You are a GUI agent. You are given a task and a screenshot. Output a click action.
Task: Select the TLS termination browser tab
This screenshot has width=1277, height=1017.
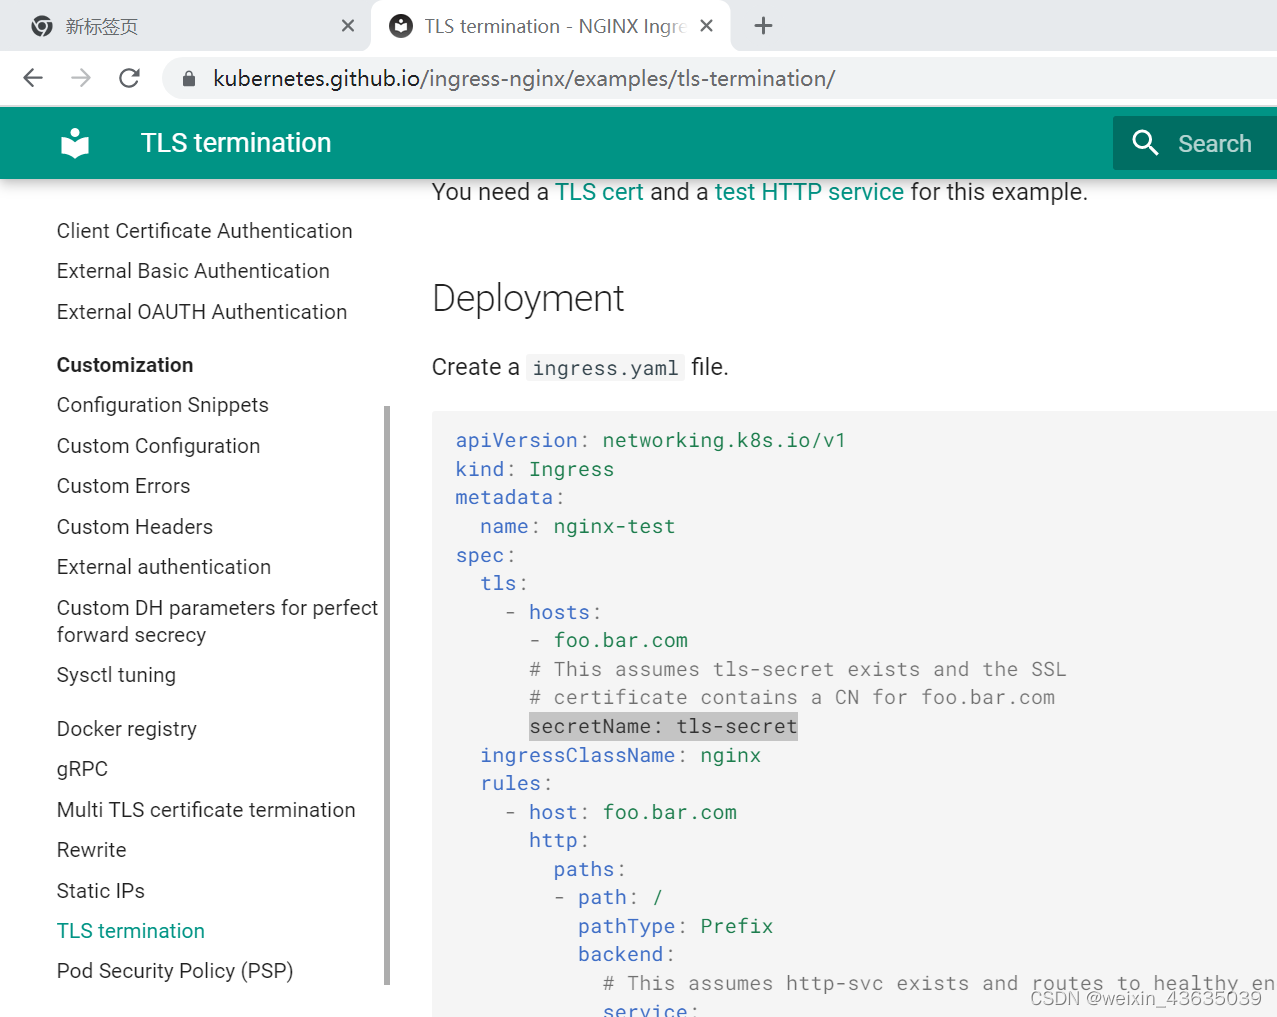pos(551,26)
